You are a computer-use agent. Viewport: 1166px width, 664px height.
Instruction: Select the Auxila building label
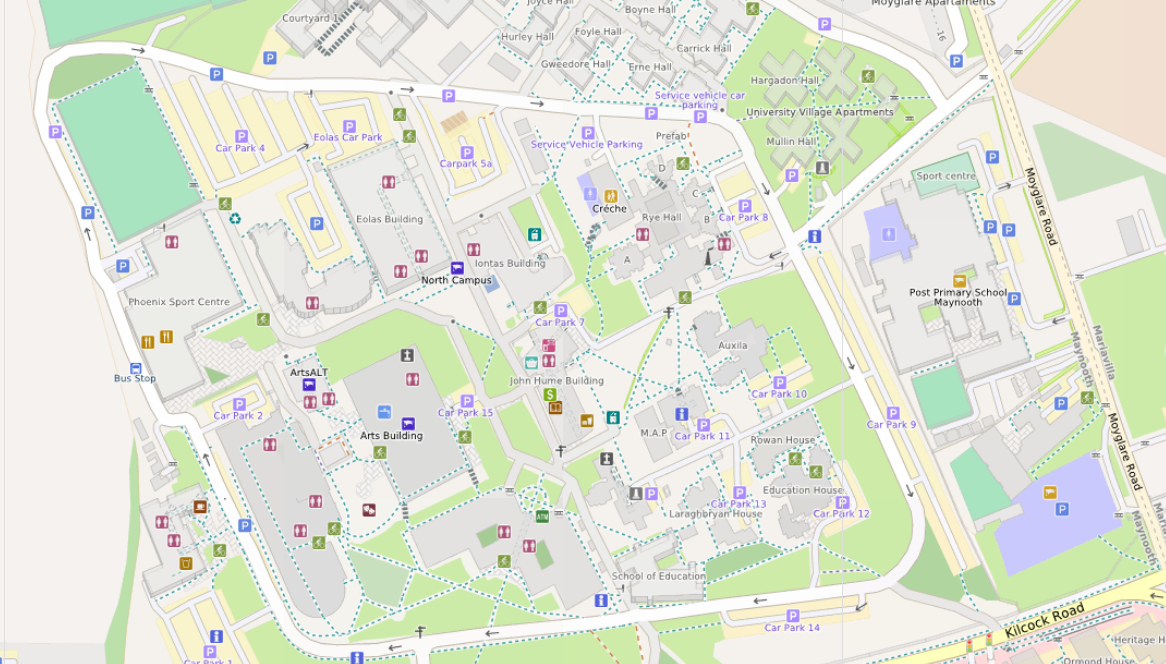732,346
